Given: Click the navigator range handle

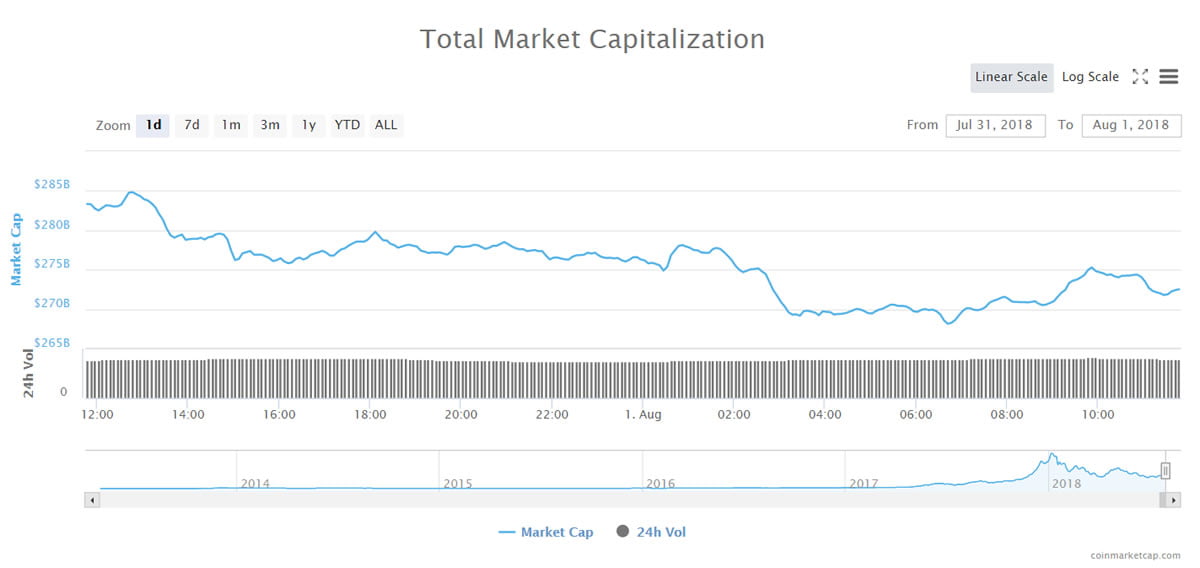Looking at the screenshot, I should (1165, 471).
